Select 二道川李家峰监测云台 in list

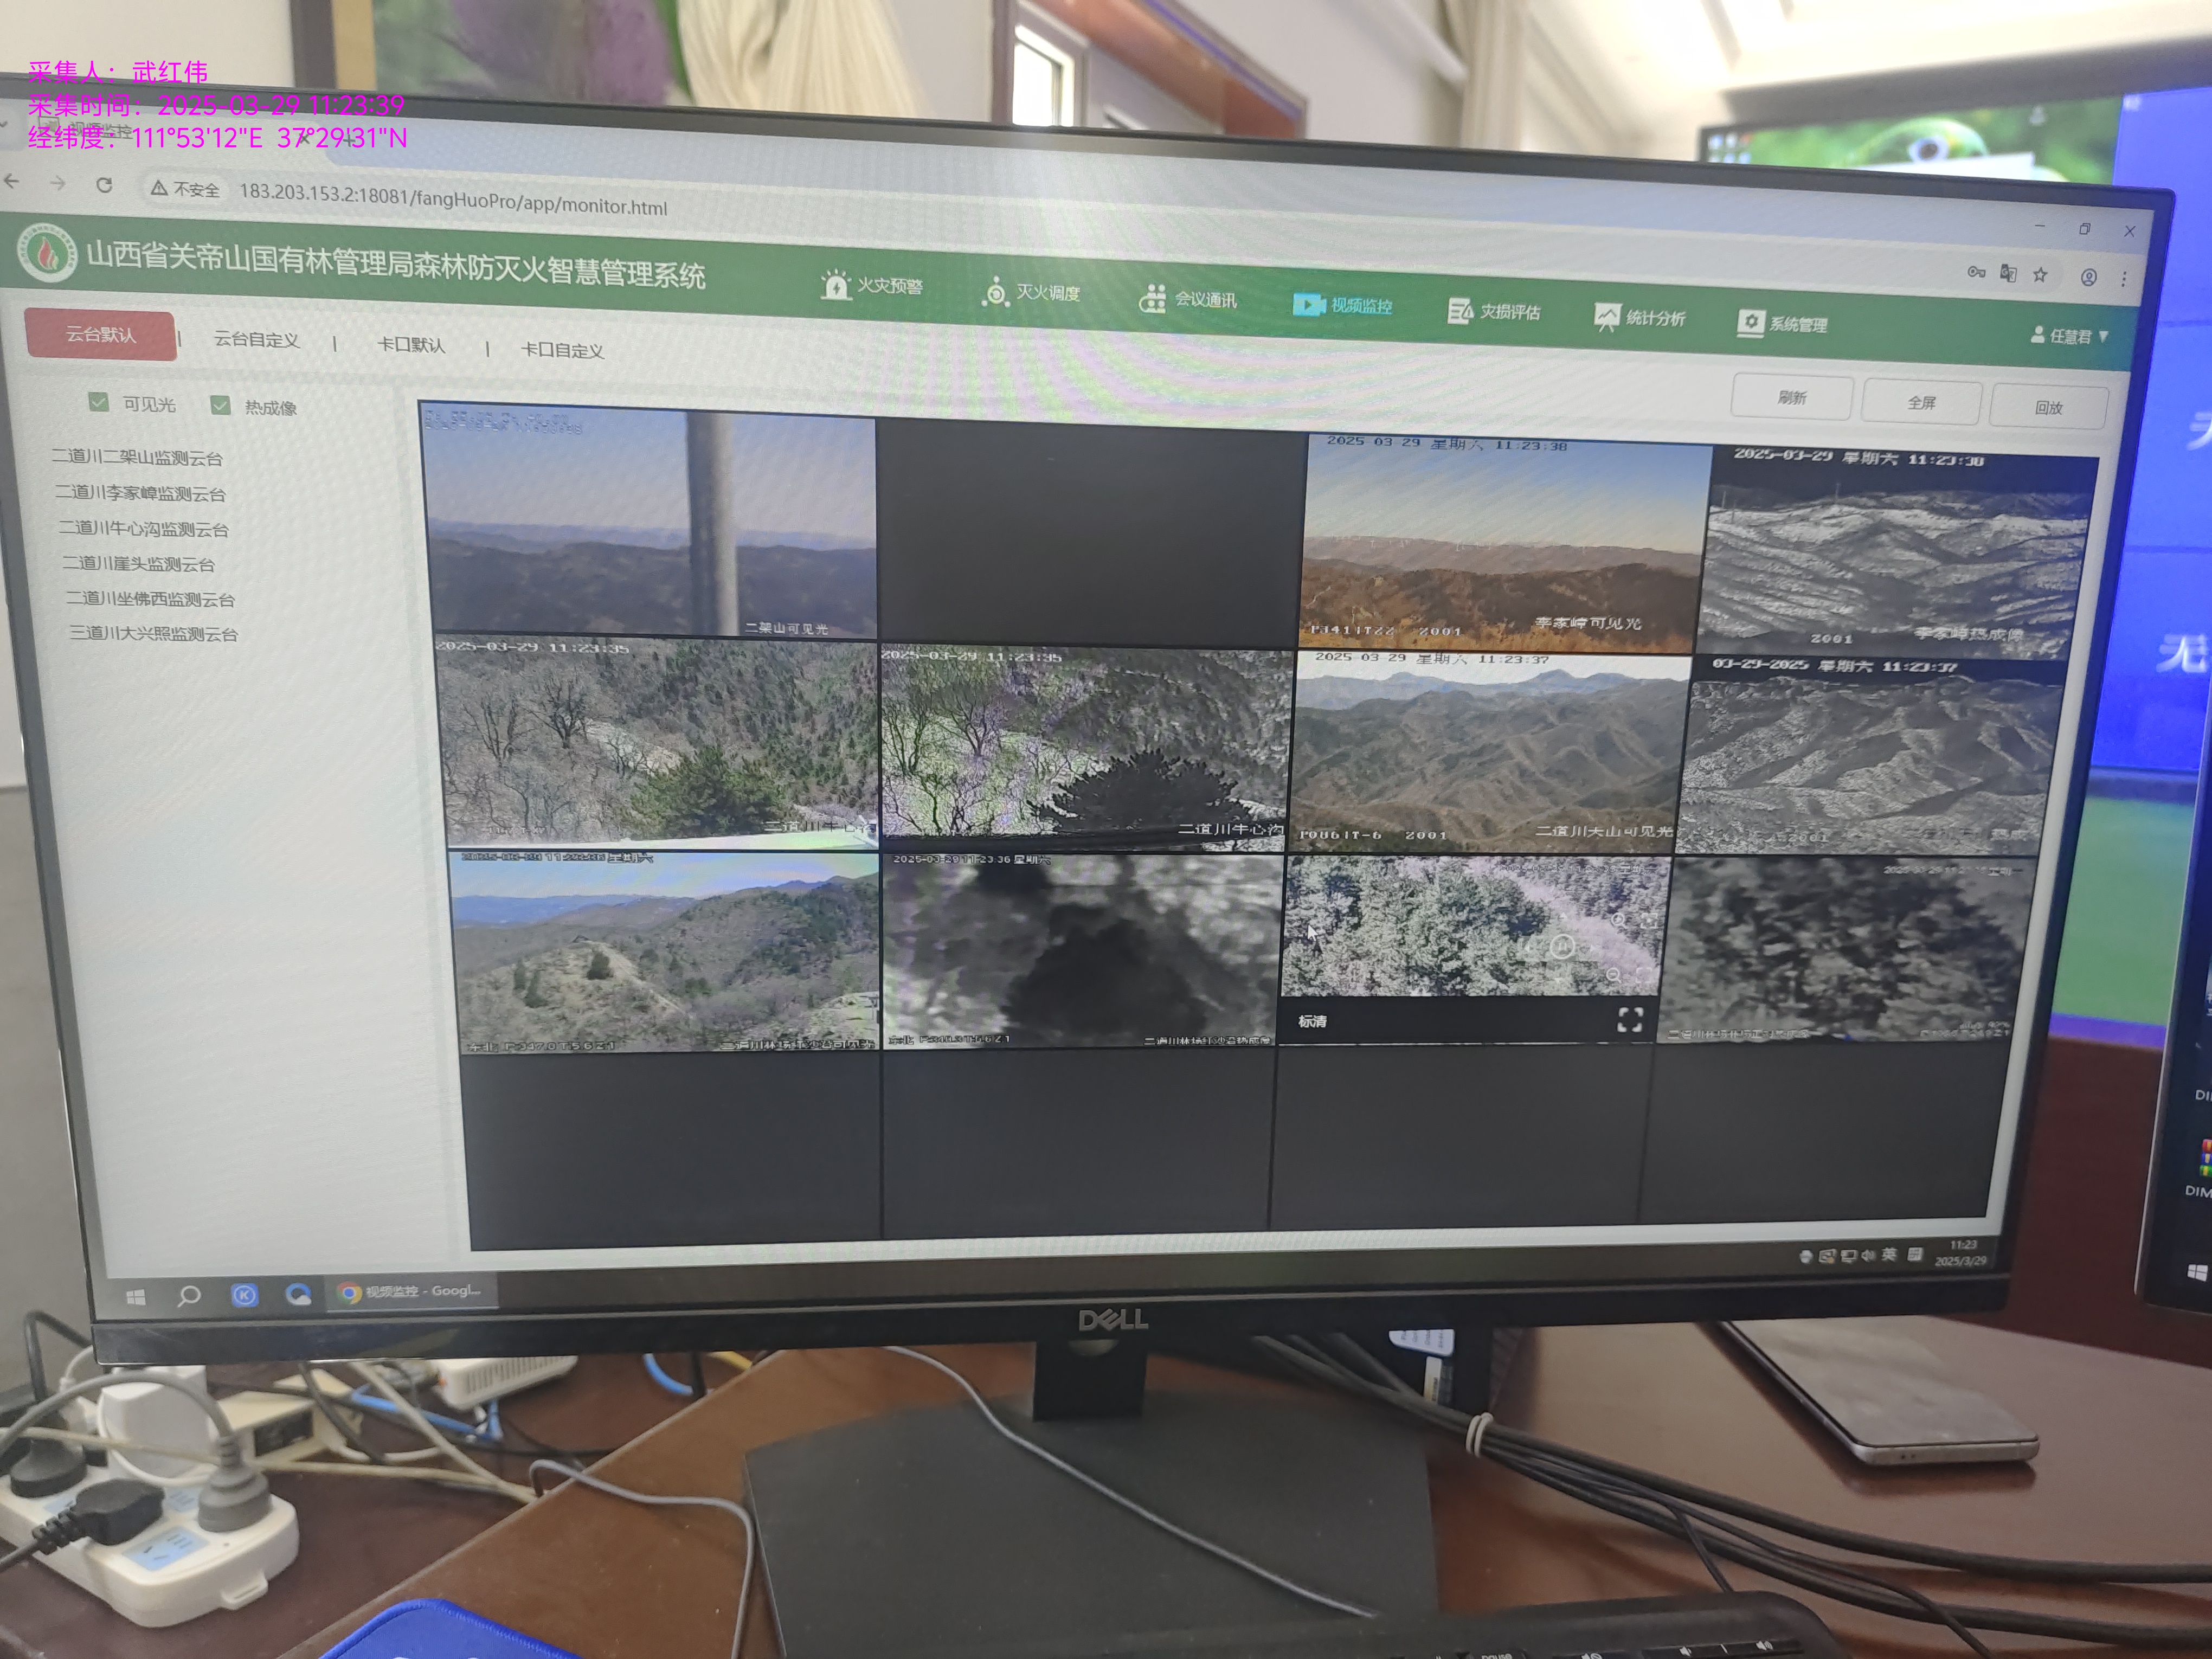(140, 493)
